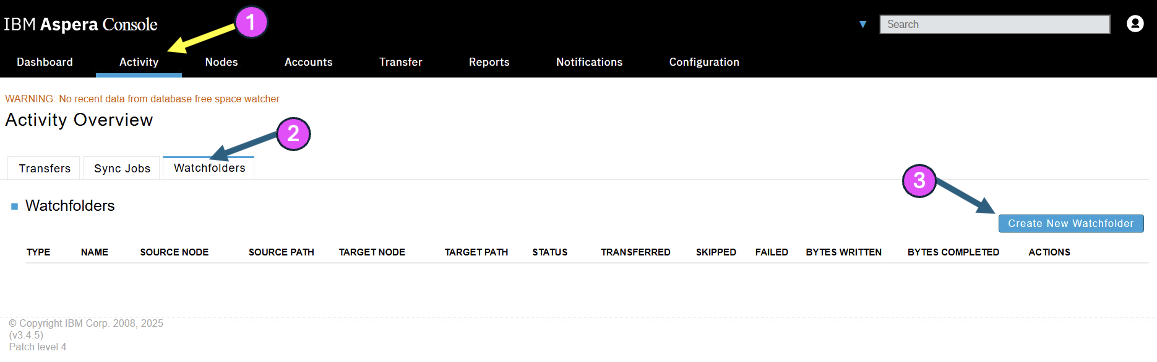Click the (v3.4.5) version text
Image resolution: width=1157 pixels, height=362 pixels.
[x=26, y=335]
